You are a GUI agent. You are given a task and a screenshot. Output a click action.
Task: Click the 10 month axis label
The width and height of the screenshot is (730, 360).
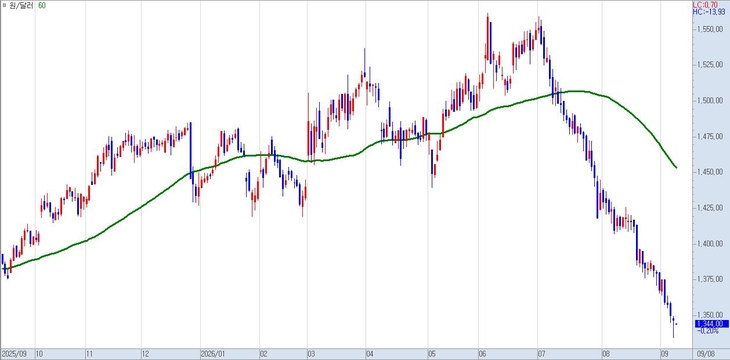click(x=40, y=353)
